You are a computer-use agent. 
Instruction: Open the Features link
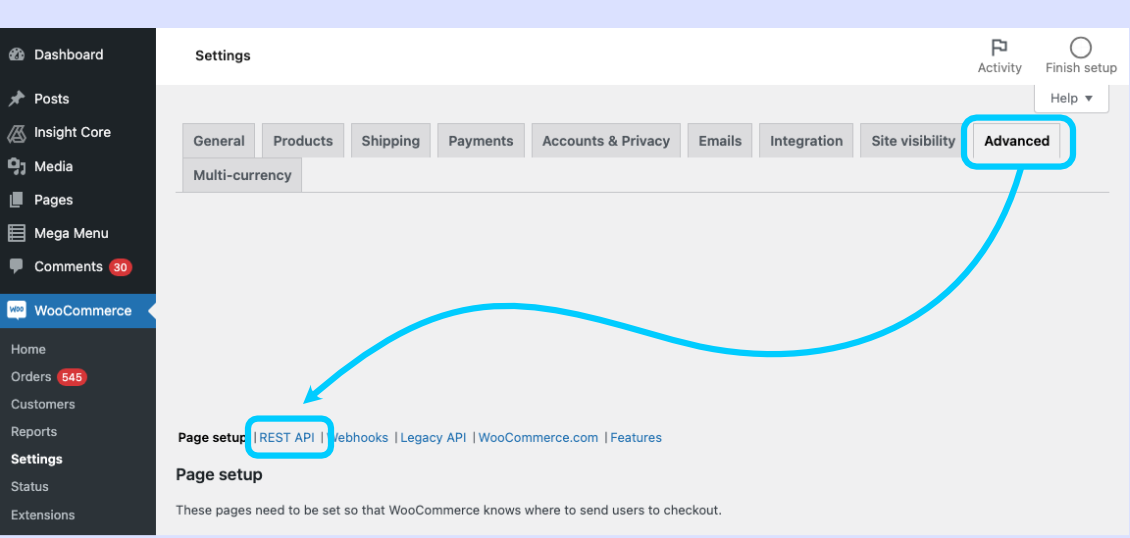click(636, 437)
